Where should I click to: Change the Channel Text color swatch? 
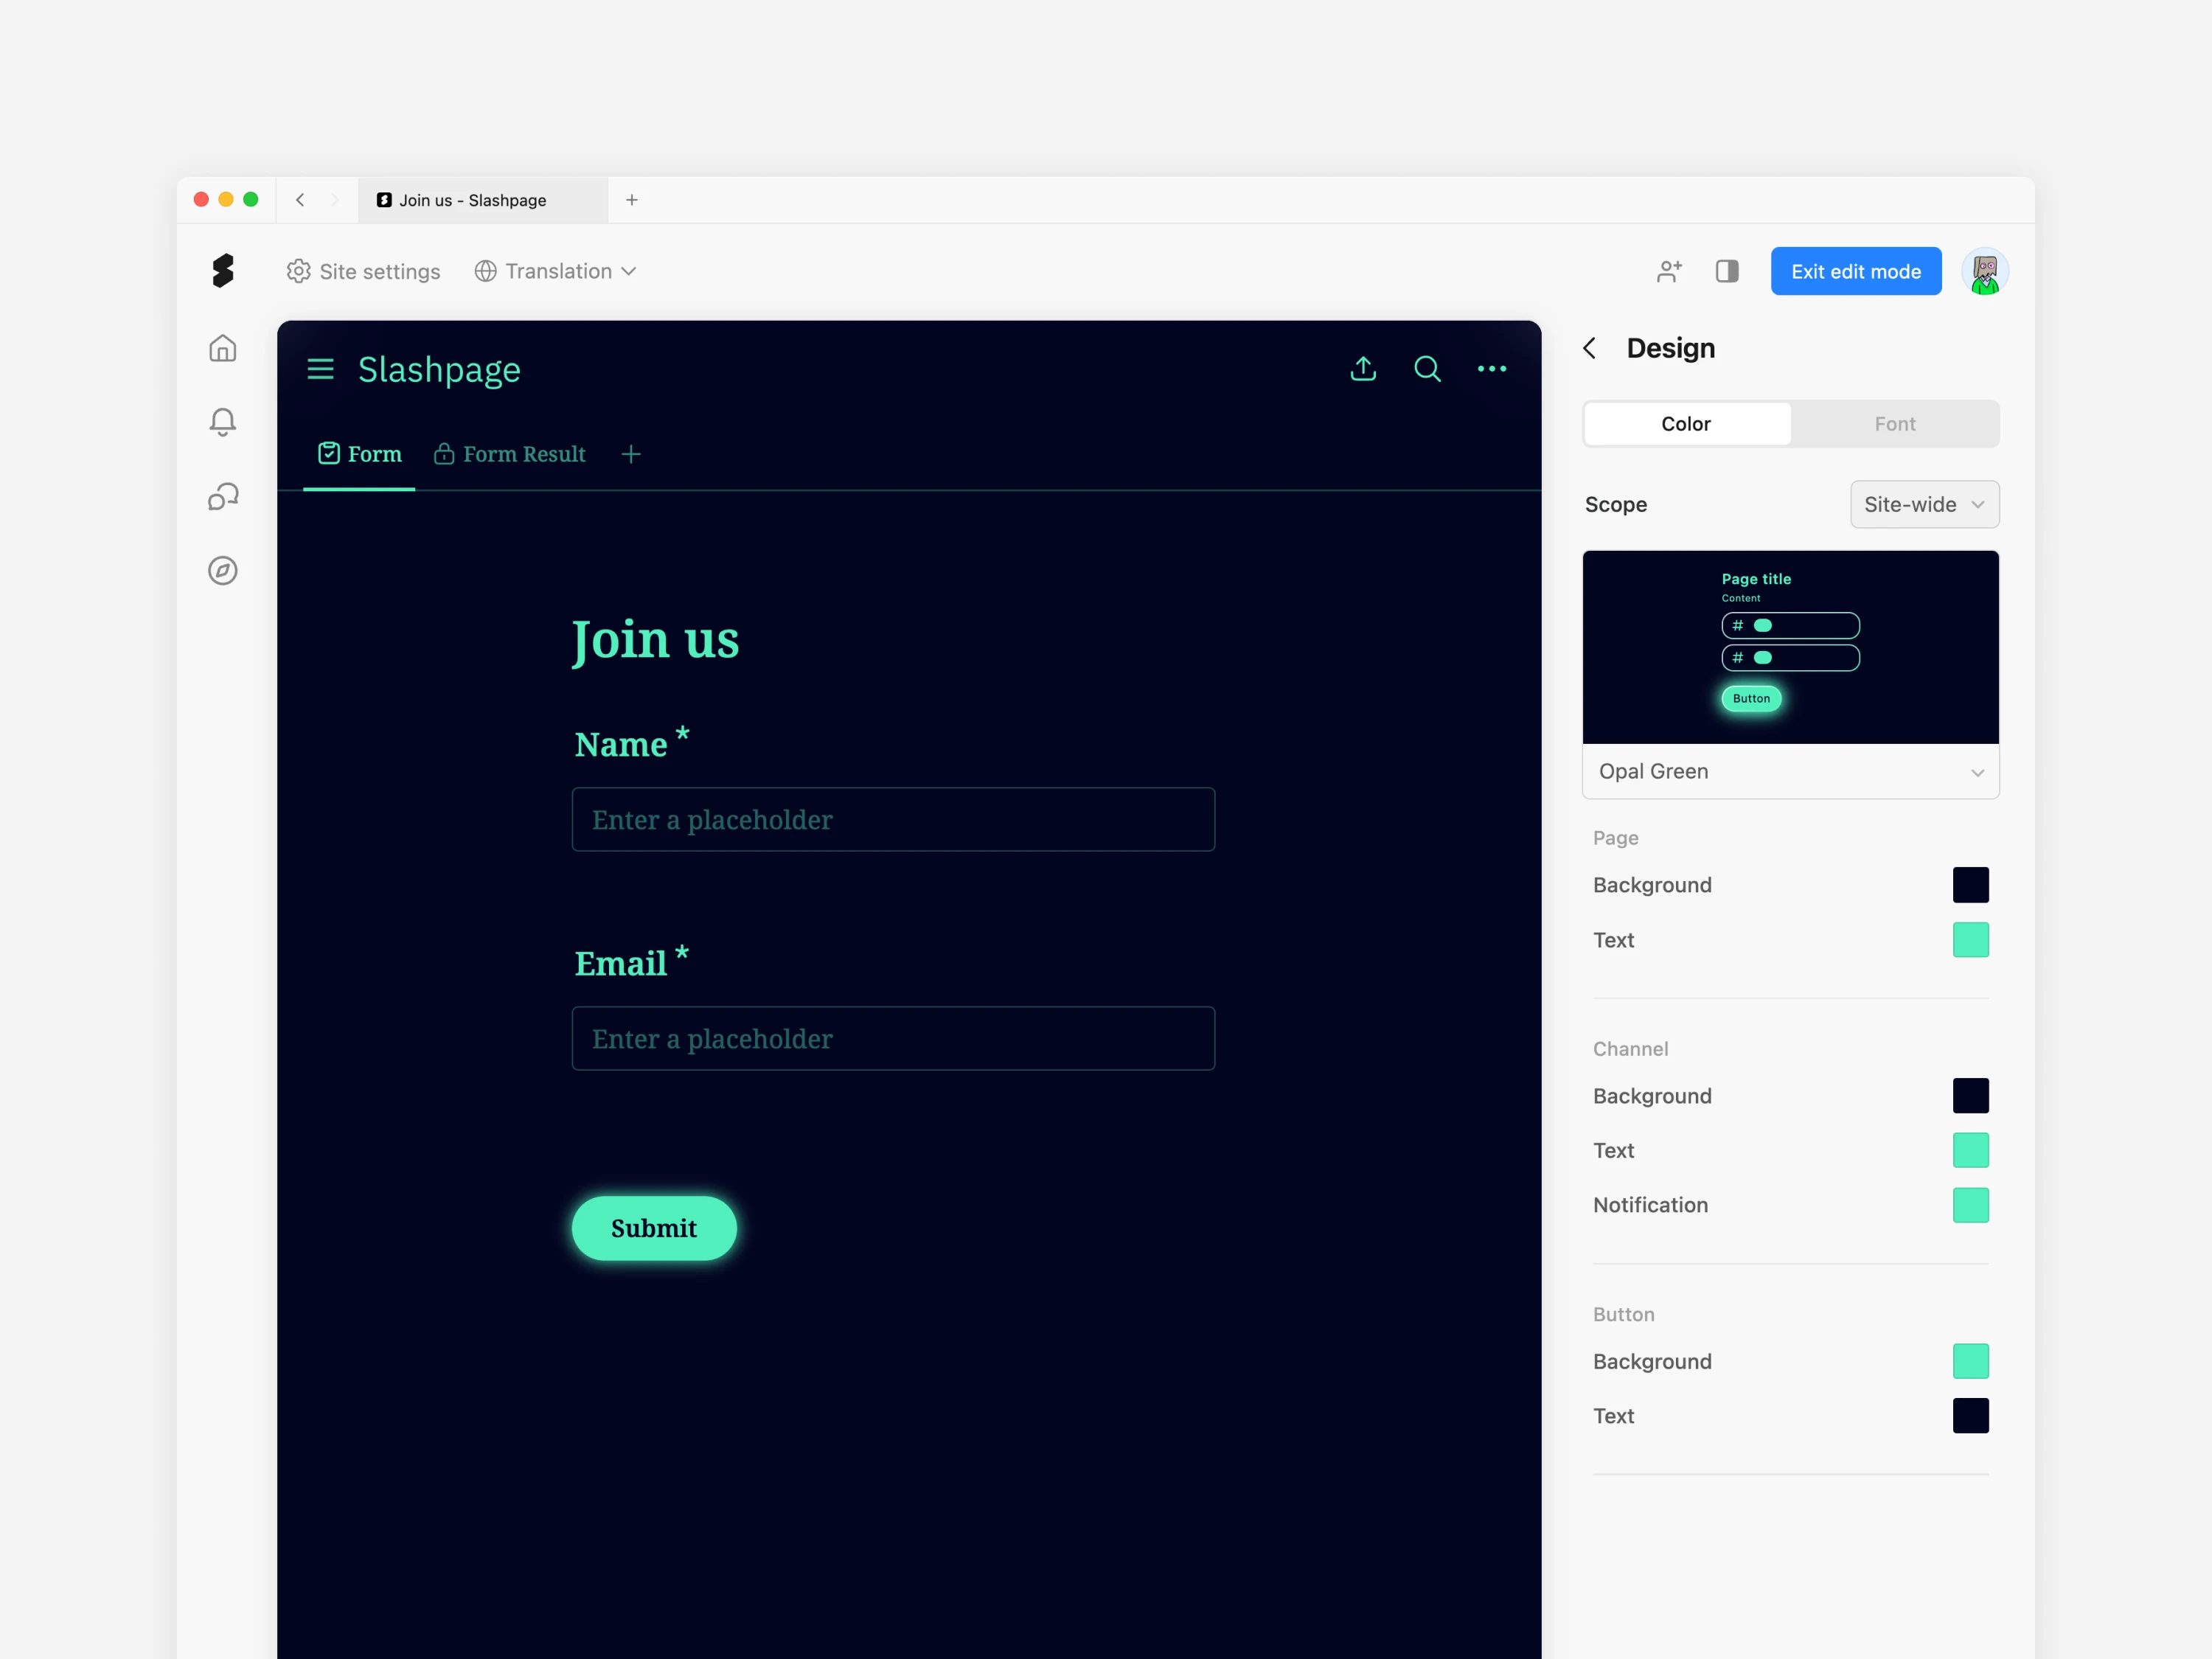pos(1970,1150)
